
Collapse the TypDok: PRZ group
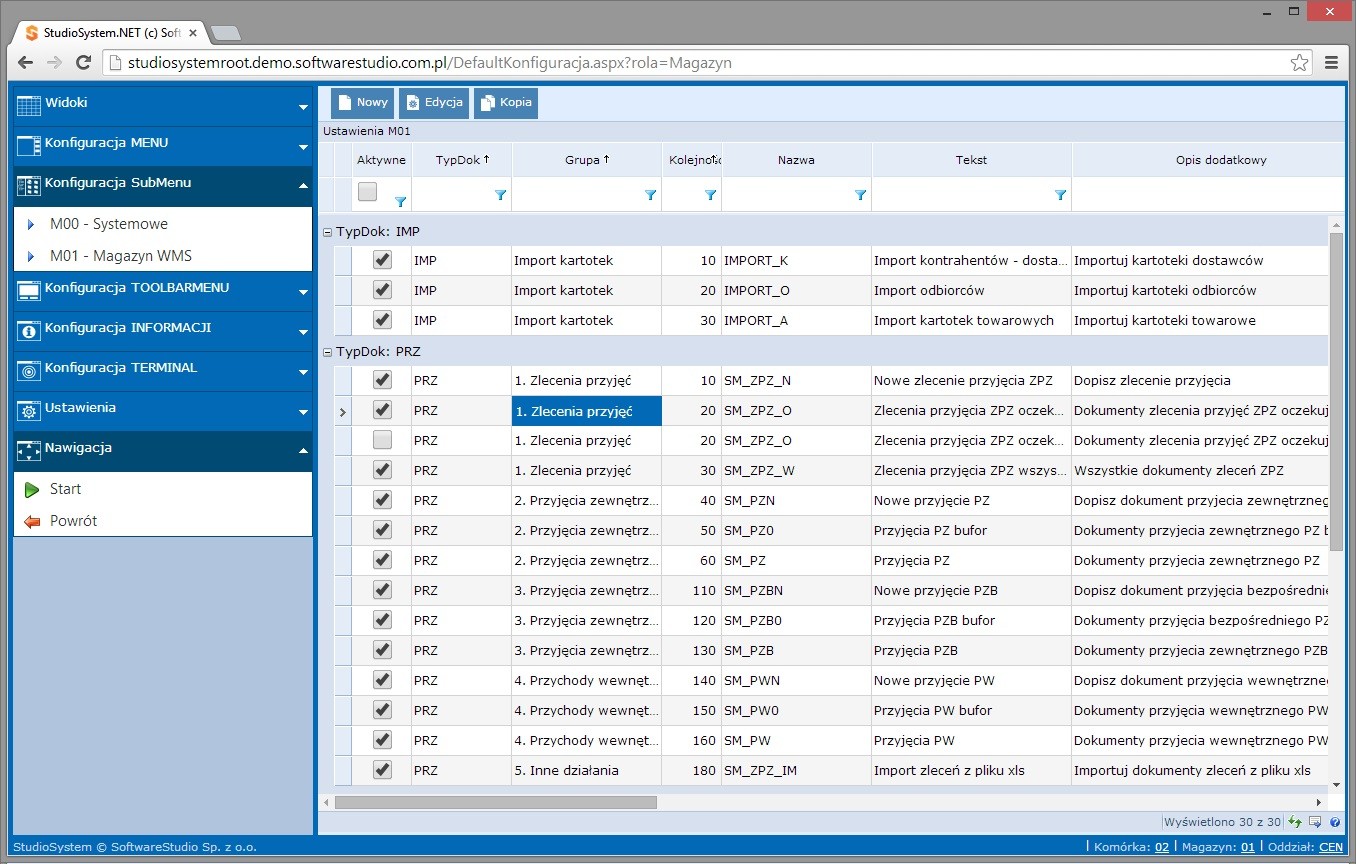point(327,352)
